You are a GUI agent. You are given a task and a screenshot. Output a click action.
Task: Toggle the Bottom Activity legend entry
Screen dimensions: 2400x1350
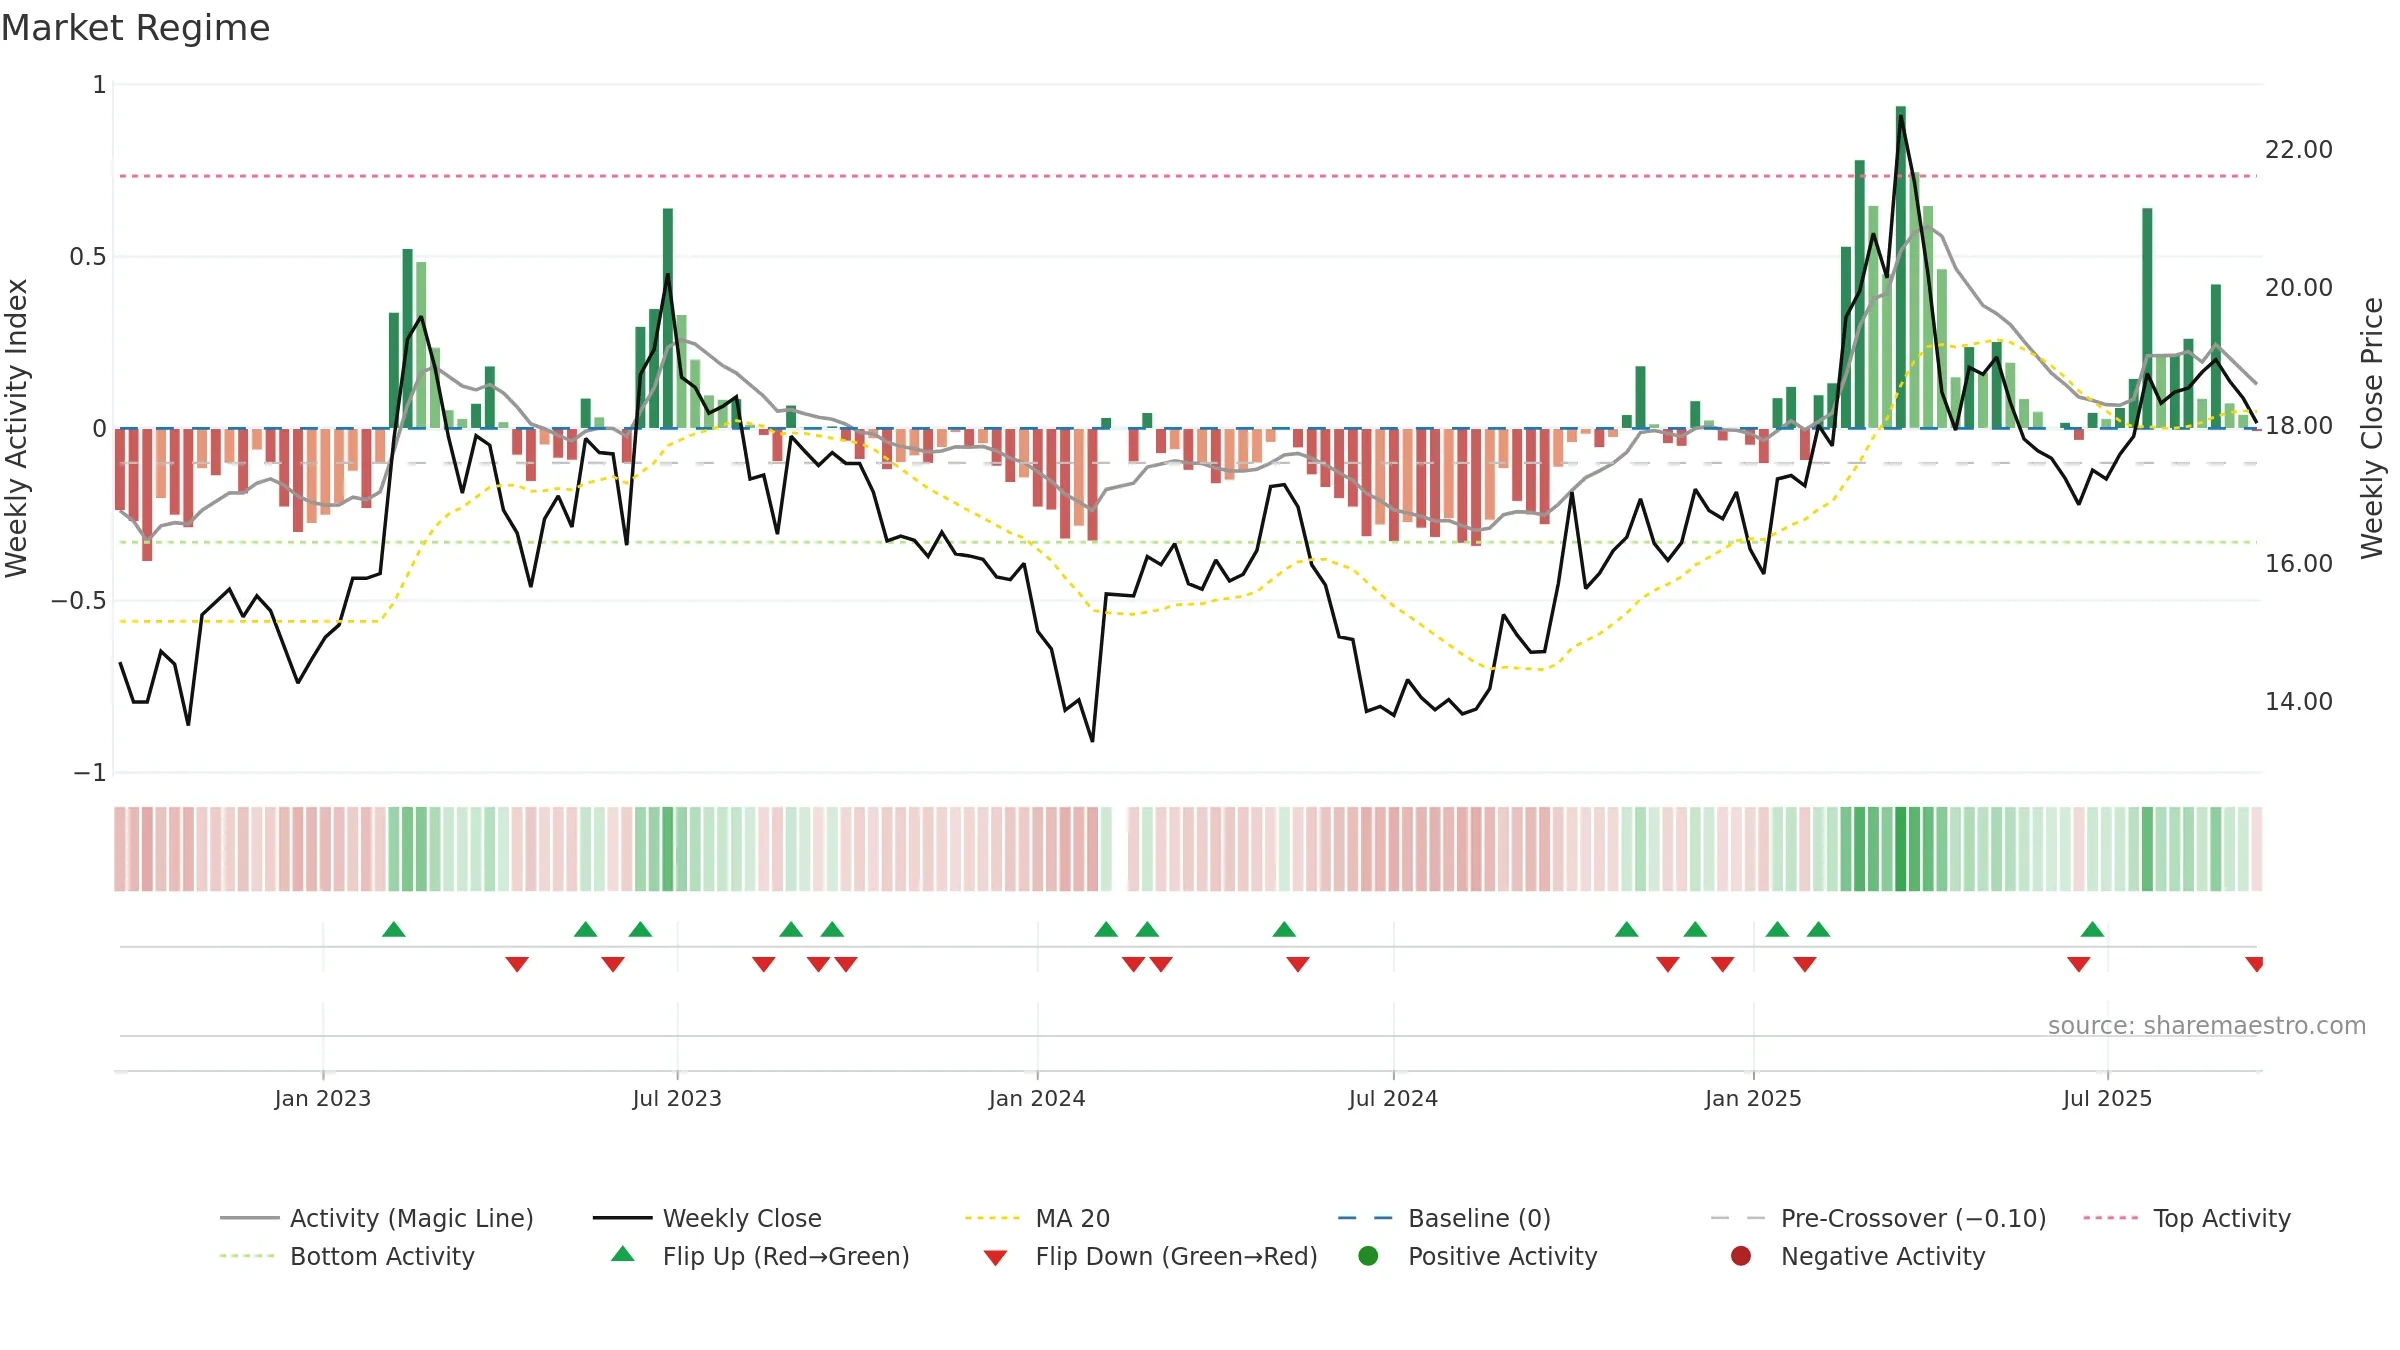coord(347,1256)
